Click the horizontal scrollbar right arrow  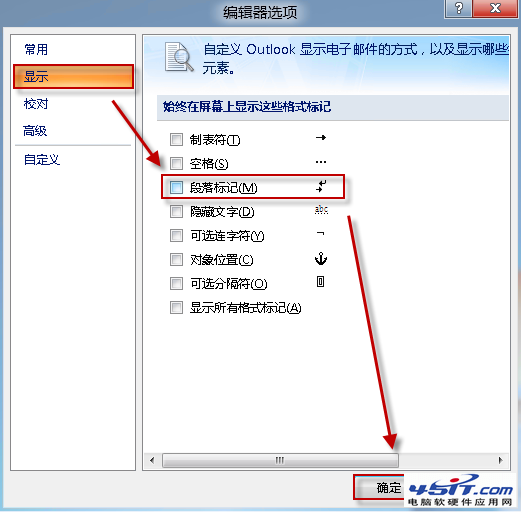click(x=501, y=461)
